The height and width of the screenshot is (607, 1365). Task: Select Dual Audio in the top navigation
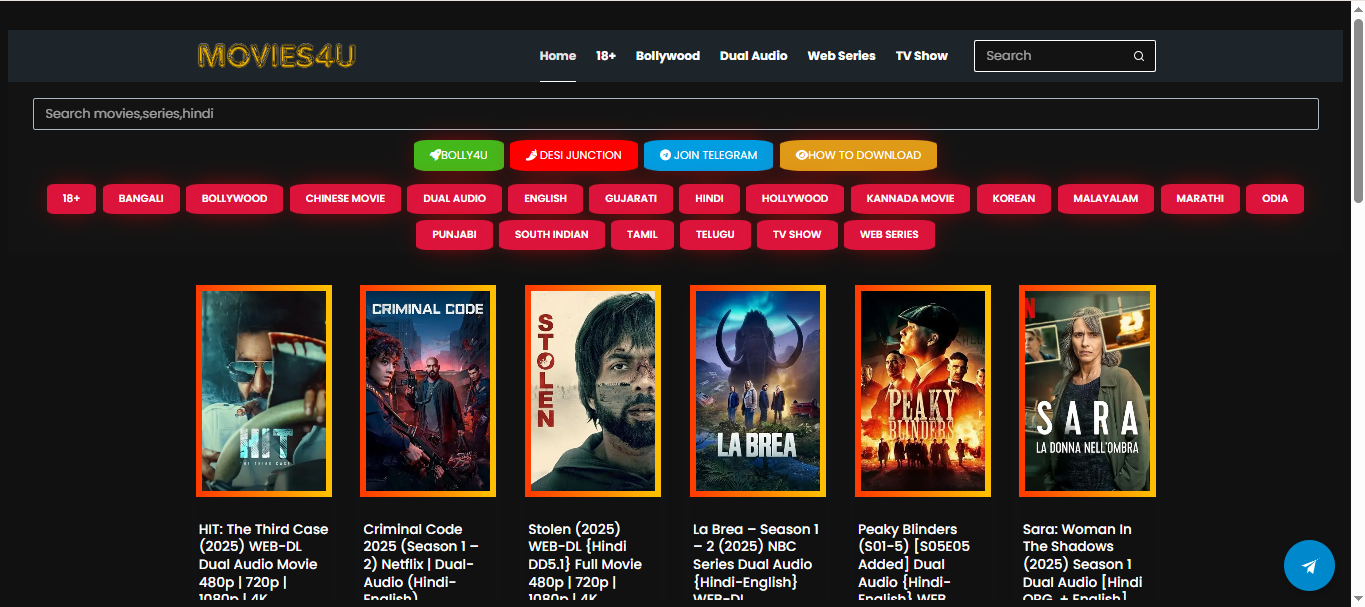tap(754, 56)
